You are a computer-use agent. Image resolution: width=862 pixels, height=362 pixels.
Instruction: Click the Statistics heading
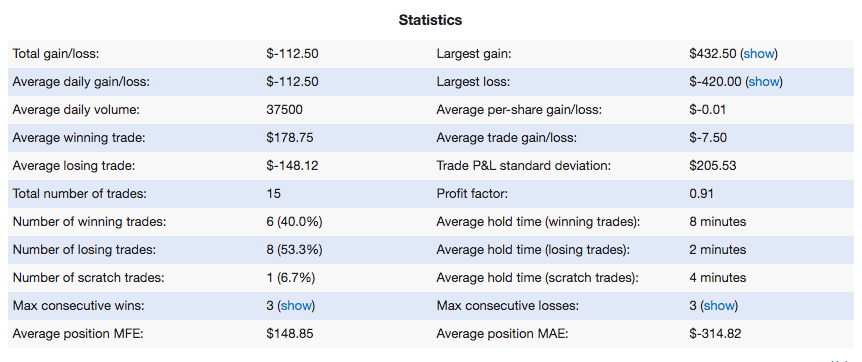(x=430, y=20)
